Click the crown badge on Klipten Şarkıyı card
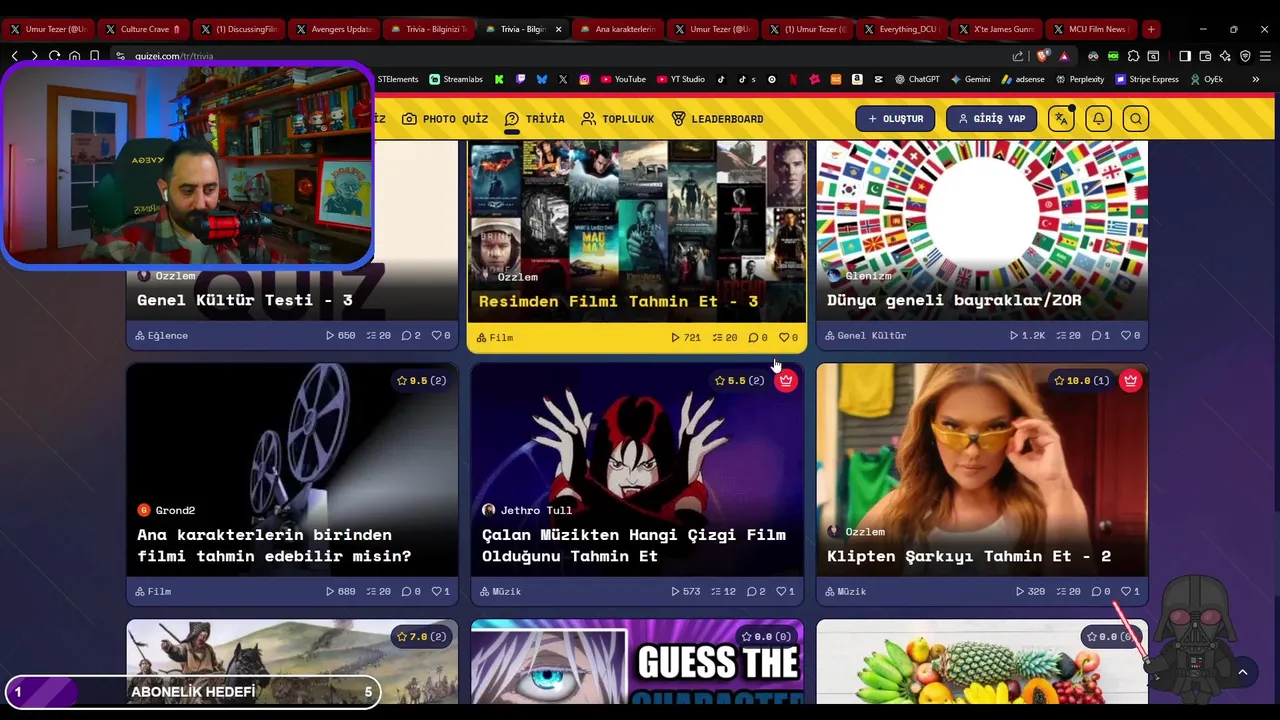 coord(1131,381)
